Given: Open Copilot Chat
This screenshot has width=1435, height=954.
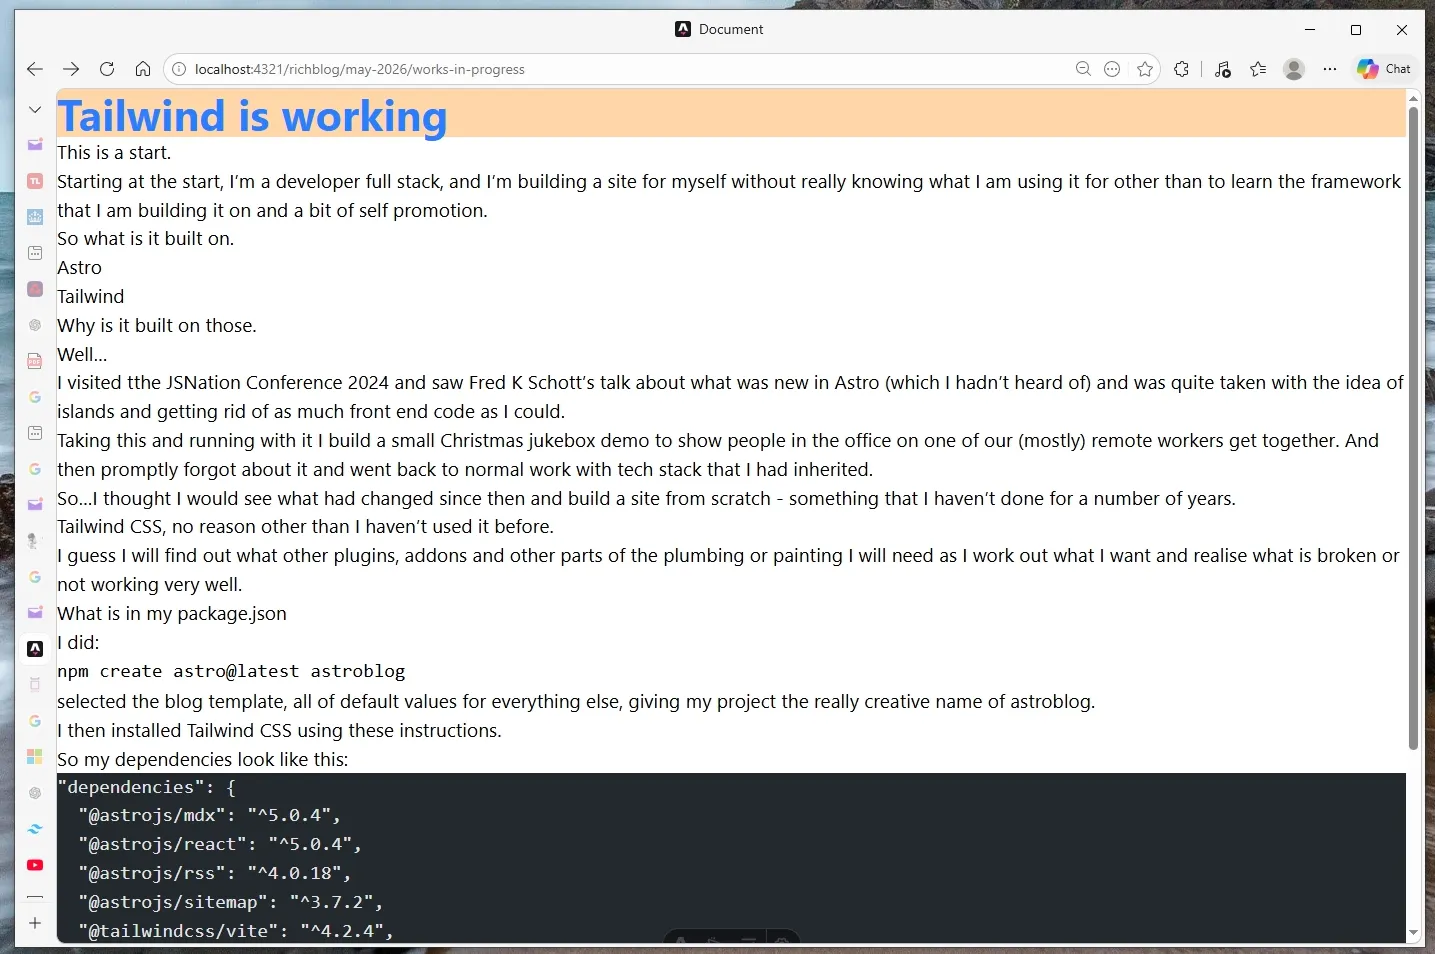Looking at the screenshot, I should (1385, 69).
